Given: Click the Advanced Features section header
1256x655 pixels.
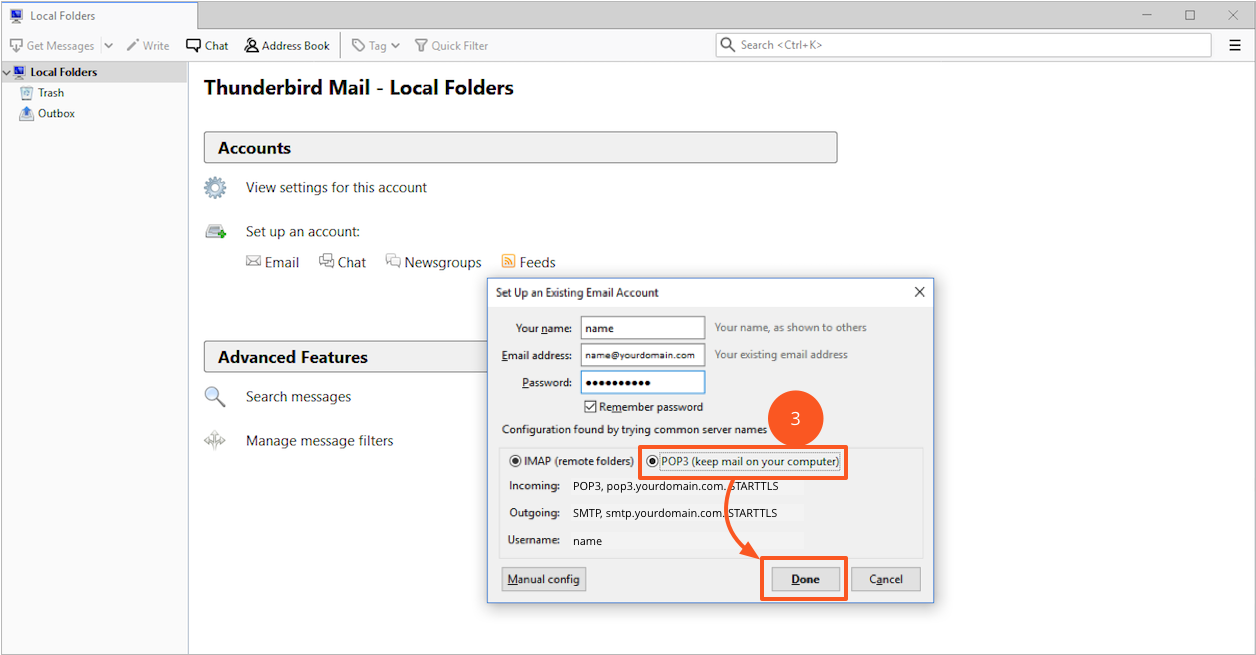Looking at the screenshot, I should pos(346,357).
